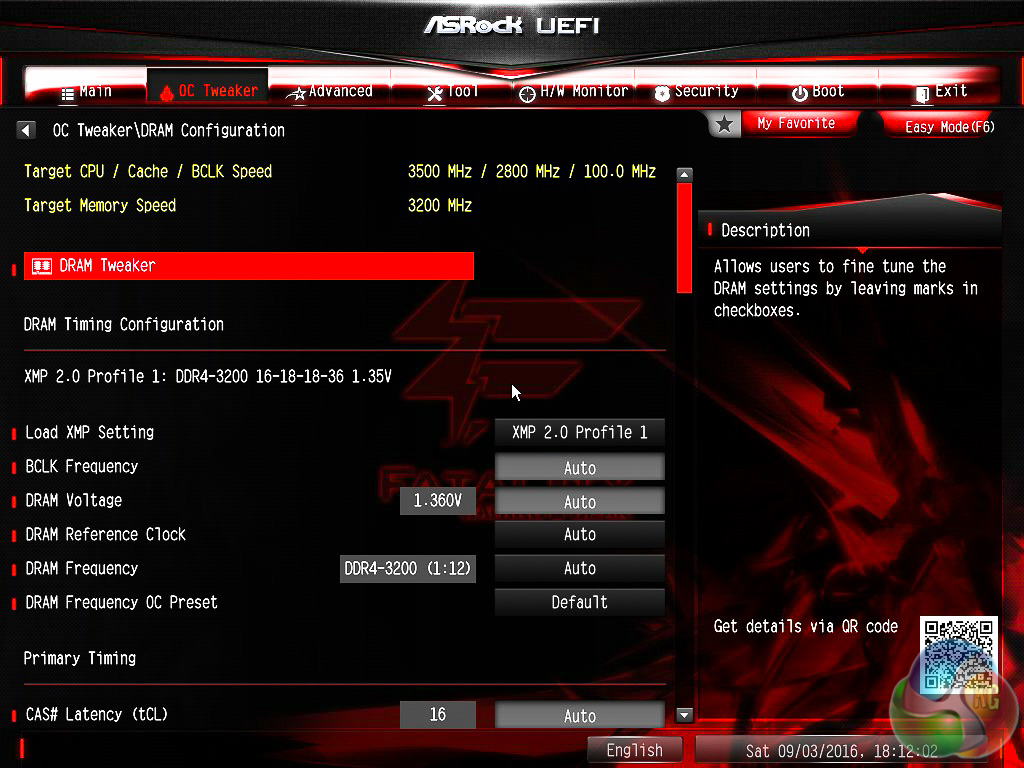
Task: Select the DRAM Reference Clock label
Action: (x=105, y=534)
